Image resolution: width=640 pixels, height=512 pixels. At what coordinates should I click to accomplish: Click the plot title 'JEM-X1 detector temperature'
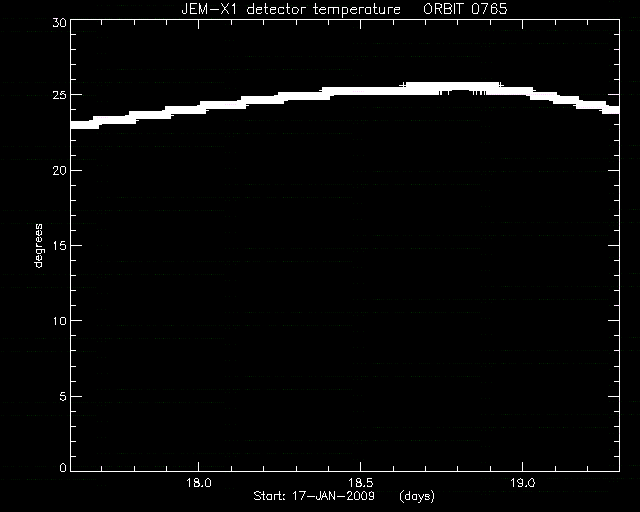291,9
